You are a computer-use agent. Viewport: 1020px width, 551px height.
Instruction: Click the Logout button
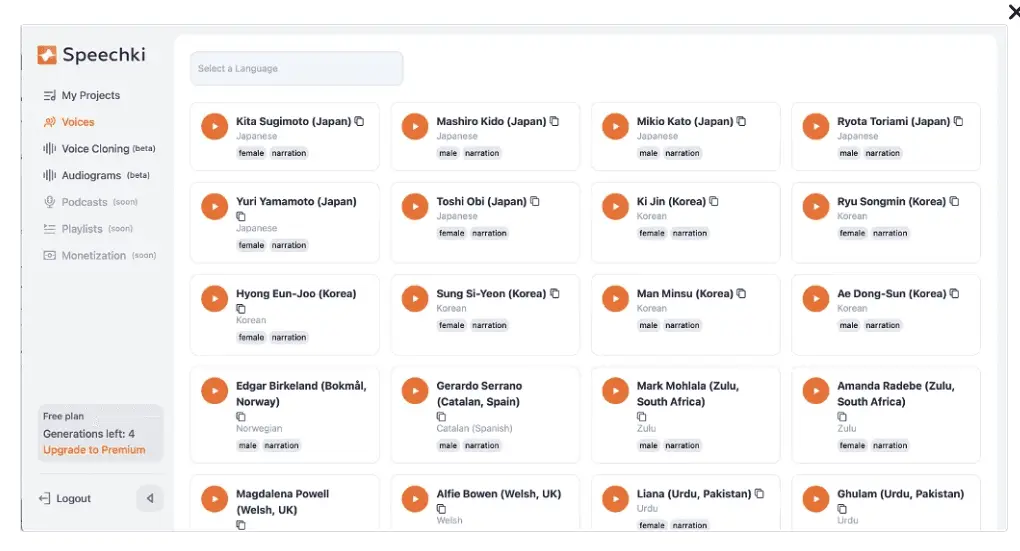(65, 499)
